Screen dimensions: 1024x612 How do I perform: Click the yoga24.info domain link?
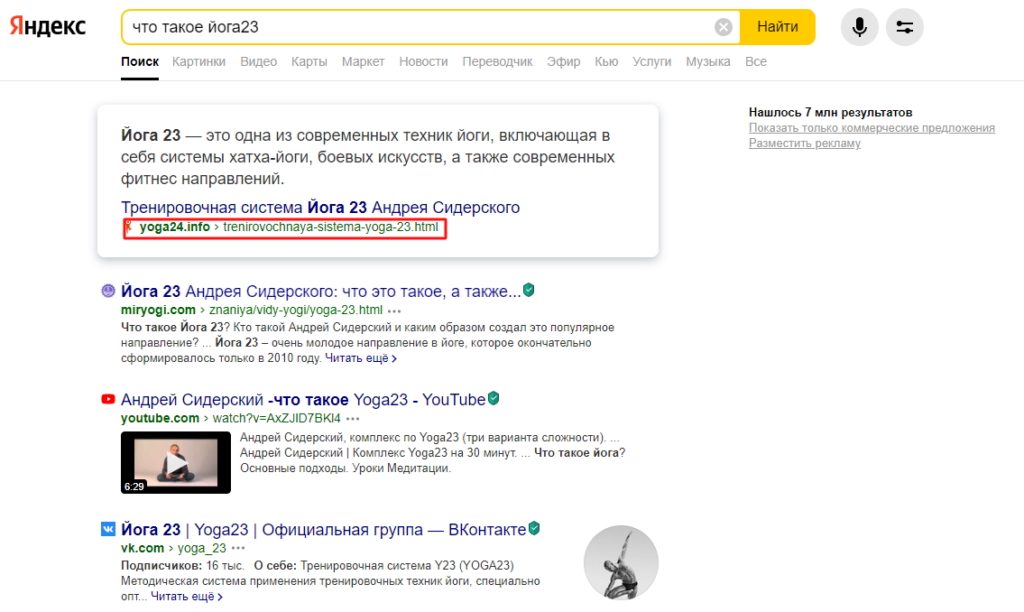[174, 227]
